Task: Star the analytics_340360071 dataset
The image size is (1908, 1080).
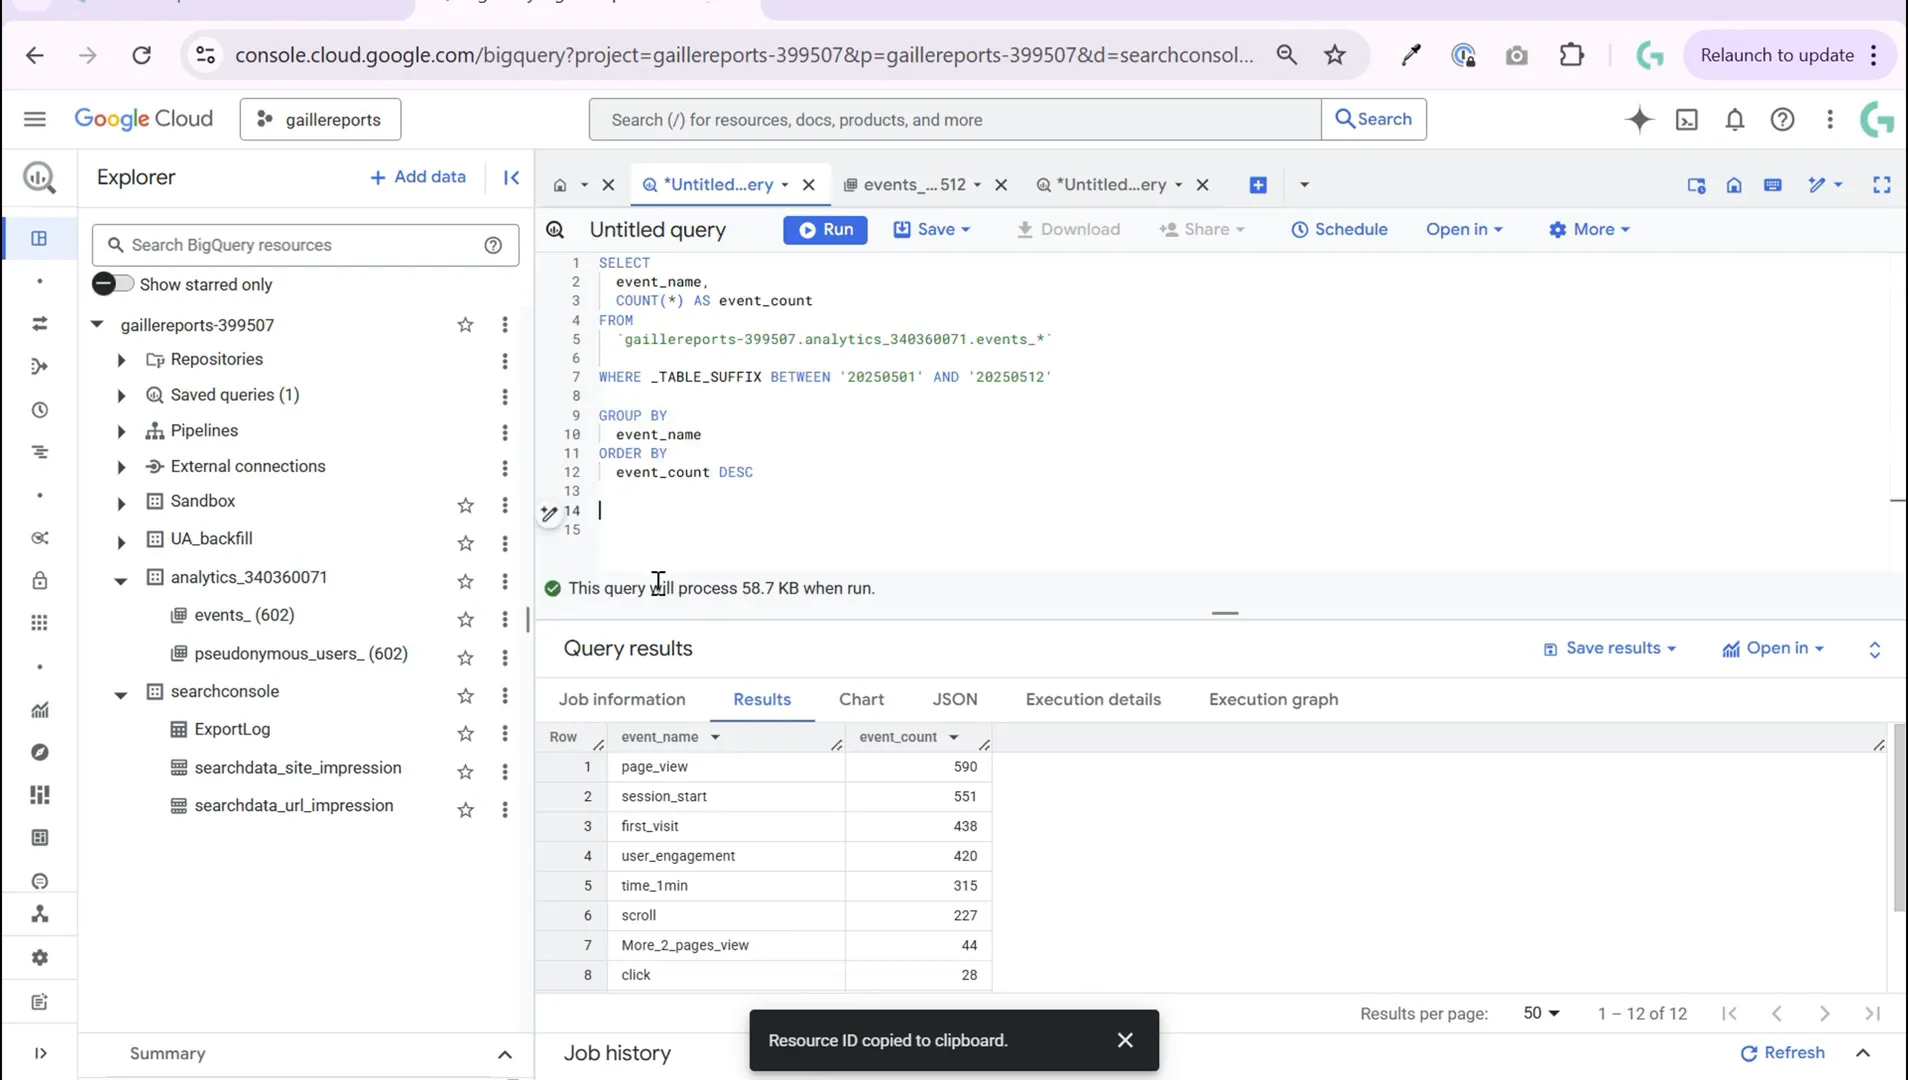Action: (465, 581)
